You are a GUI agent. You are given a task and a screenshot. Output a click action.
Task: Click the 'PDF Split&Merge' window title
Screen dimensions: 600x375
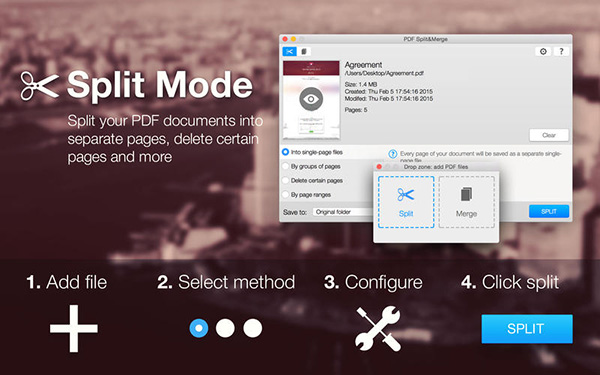[426, 39]
